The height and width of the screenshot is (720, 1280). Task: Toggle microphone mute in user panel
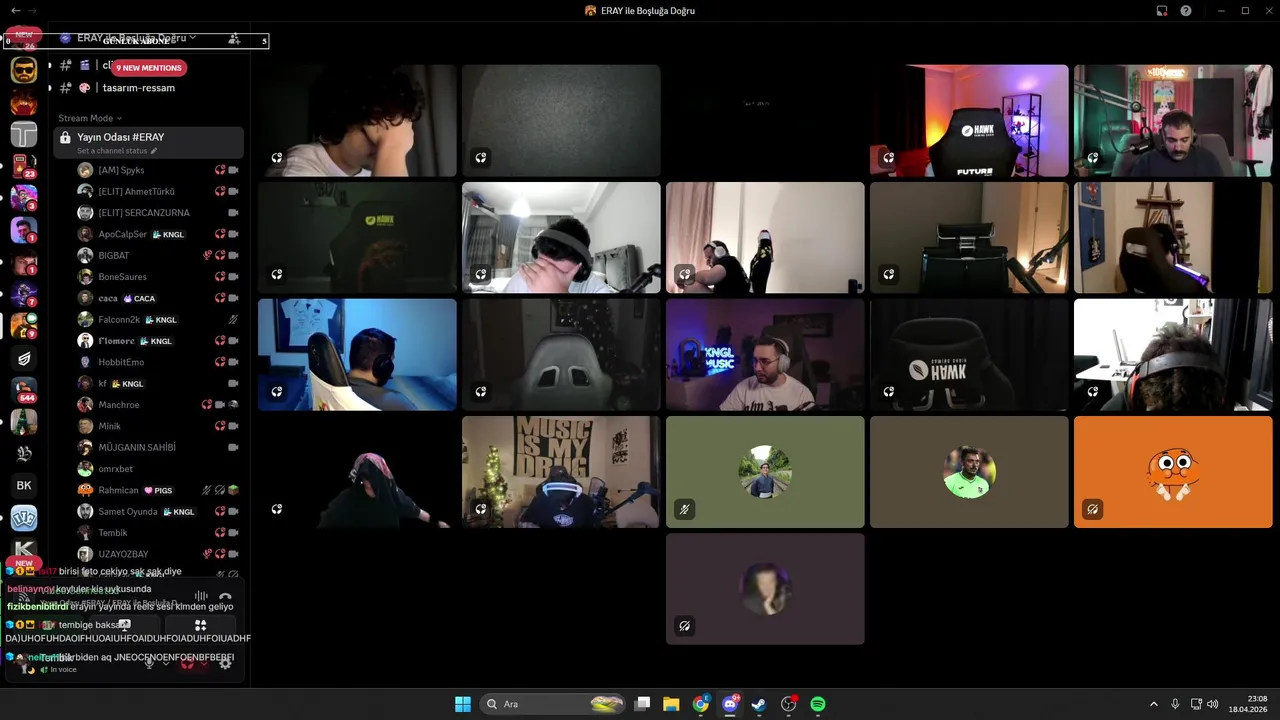150,662
